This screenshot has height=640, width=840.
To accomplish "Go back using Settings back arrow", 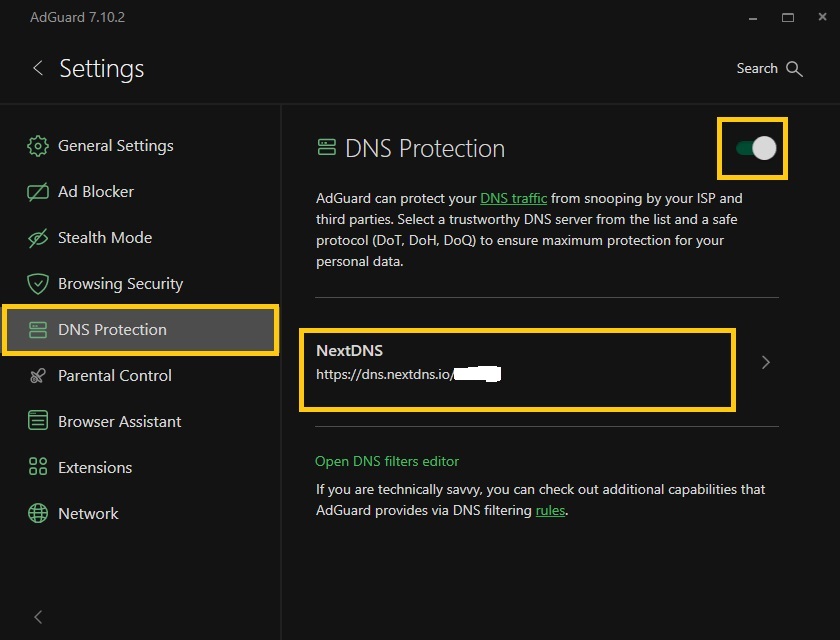I will point(38,68).
